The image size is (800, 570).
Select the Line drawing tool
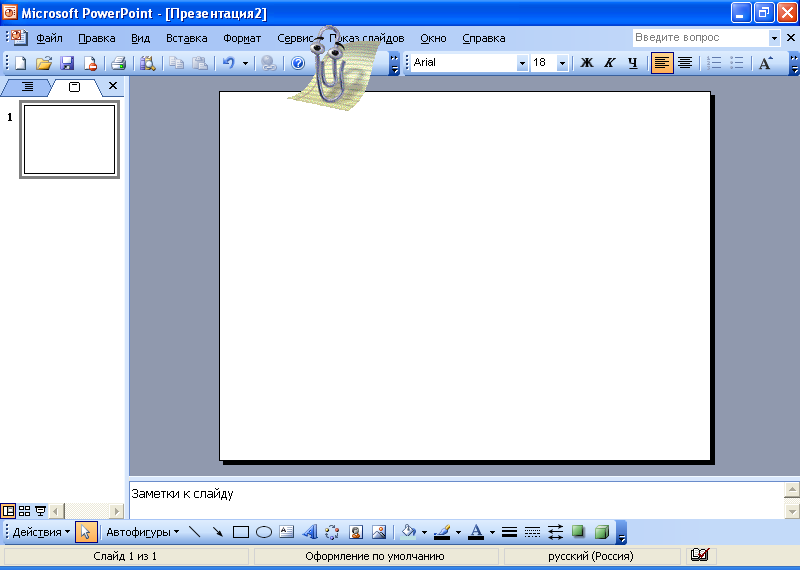coord(194,532)
